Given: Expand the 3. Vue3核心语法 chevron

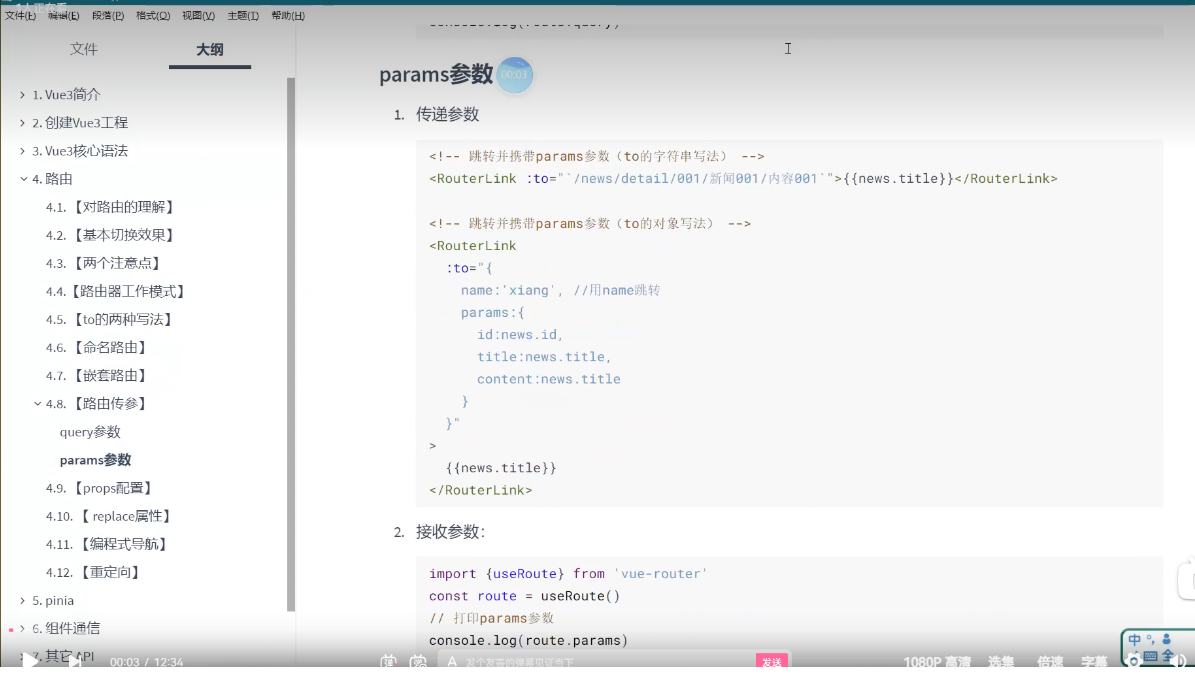Looking at the screenshot, I should (22, 151).
